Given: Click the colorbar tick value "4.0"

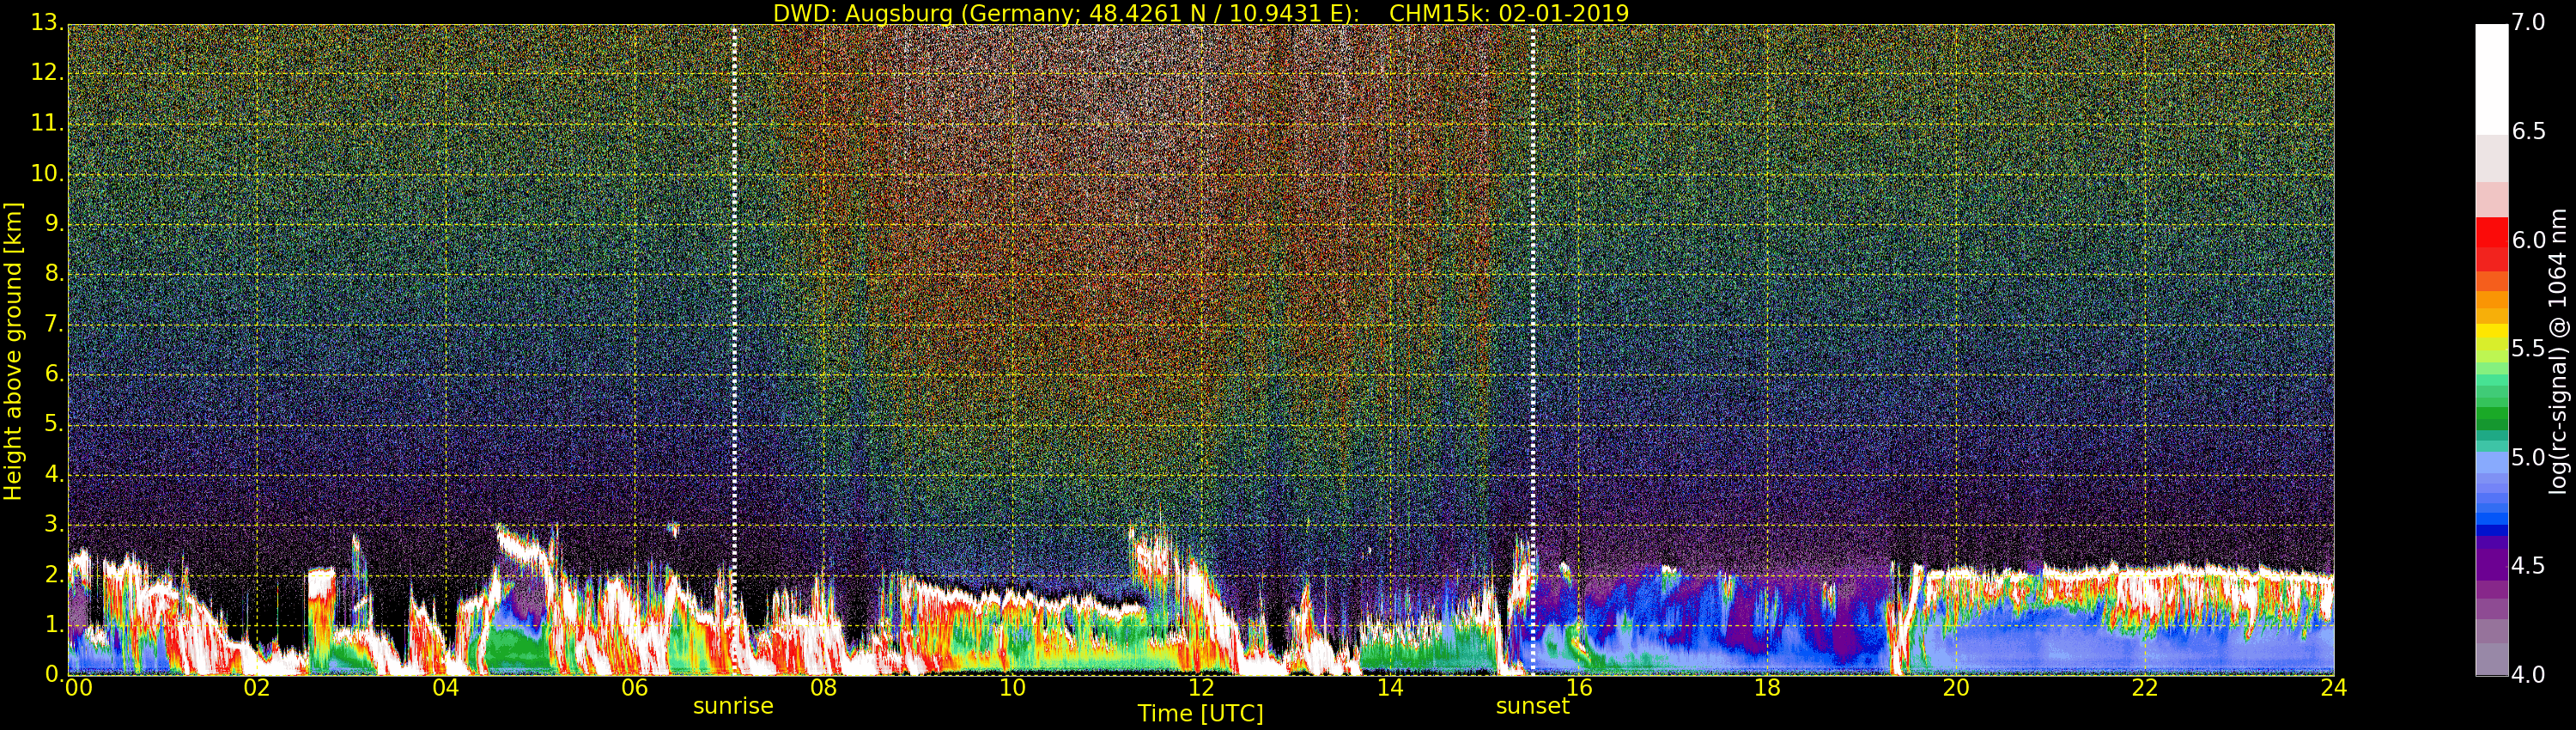Looking at the screenshot, I should [x=2529, y=675].
